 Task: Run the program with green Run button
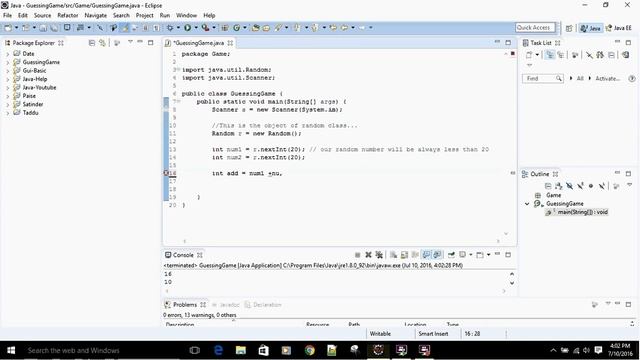click(187, 28)
